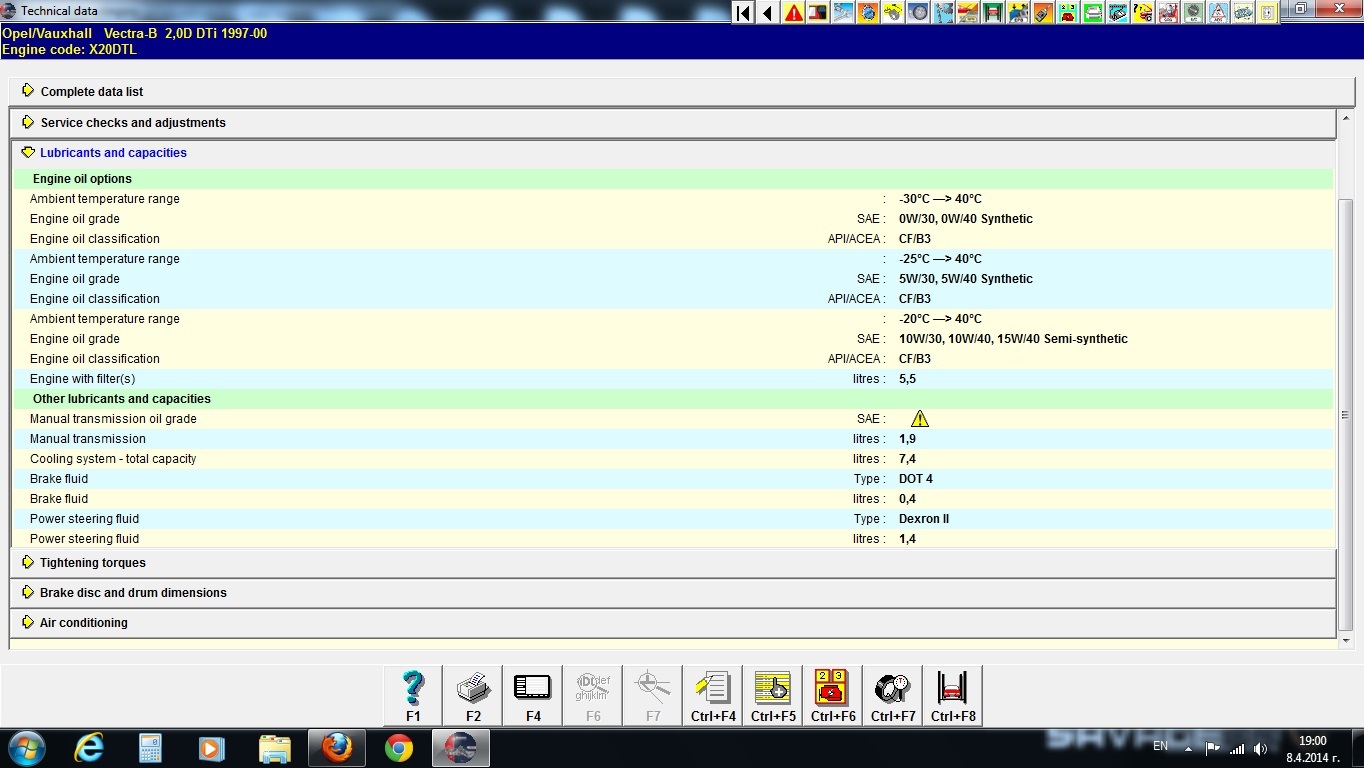This screenshot has width=1364, height=772.
Task: Open the Windows Start menu
Action: (27, 748)
